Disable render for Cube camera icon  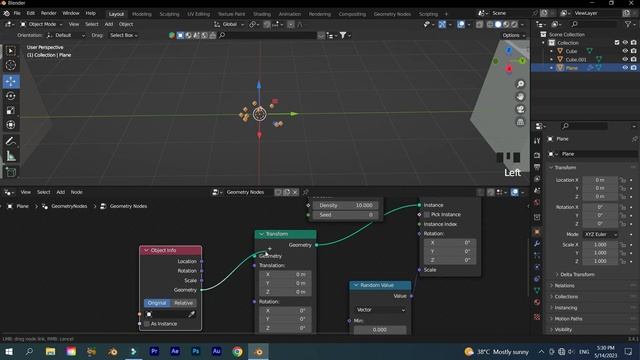tap(633, 51)
